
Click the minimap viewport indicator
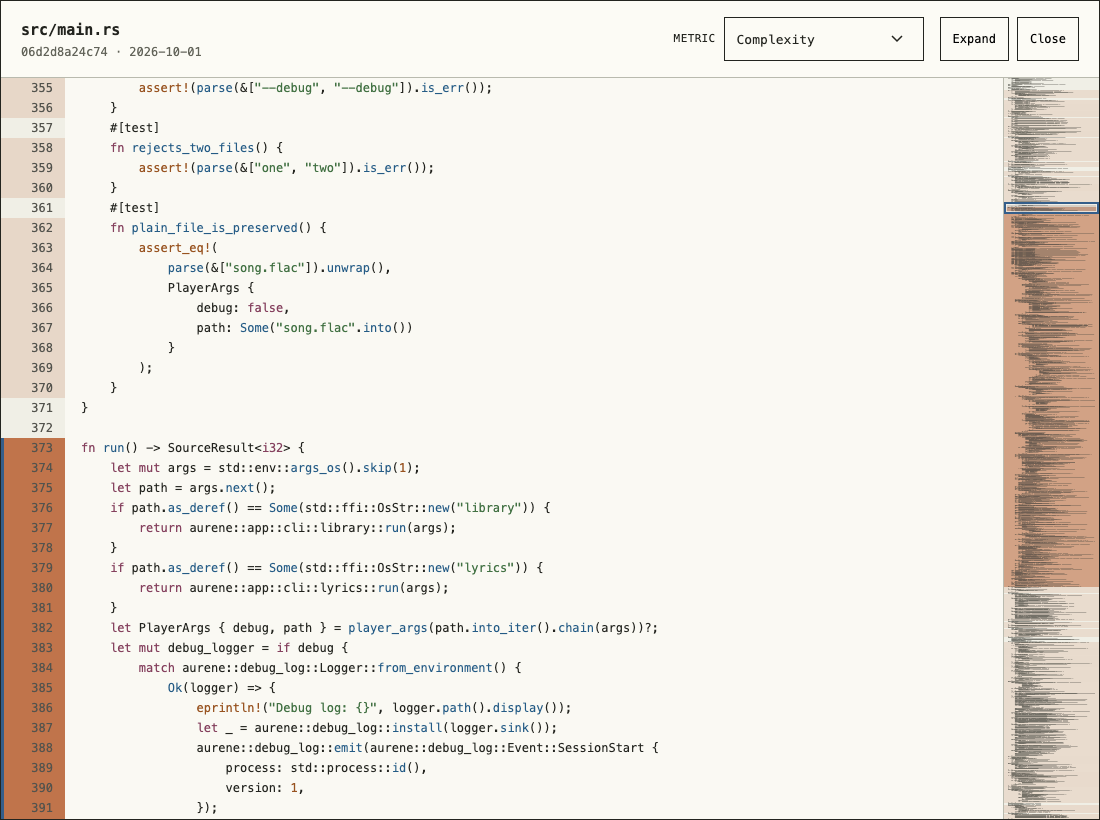coord(1051,208)
